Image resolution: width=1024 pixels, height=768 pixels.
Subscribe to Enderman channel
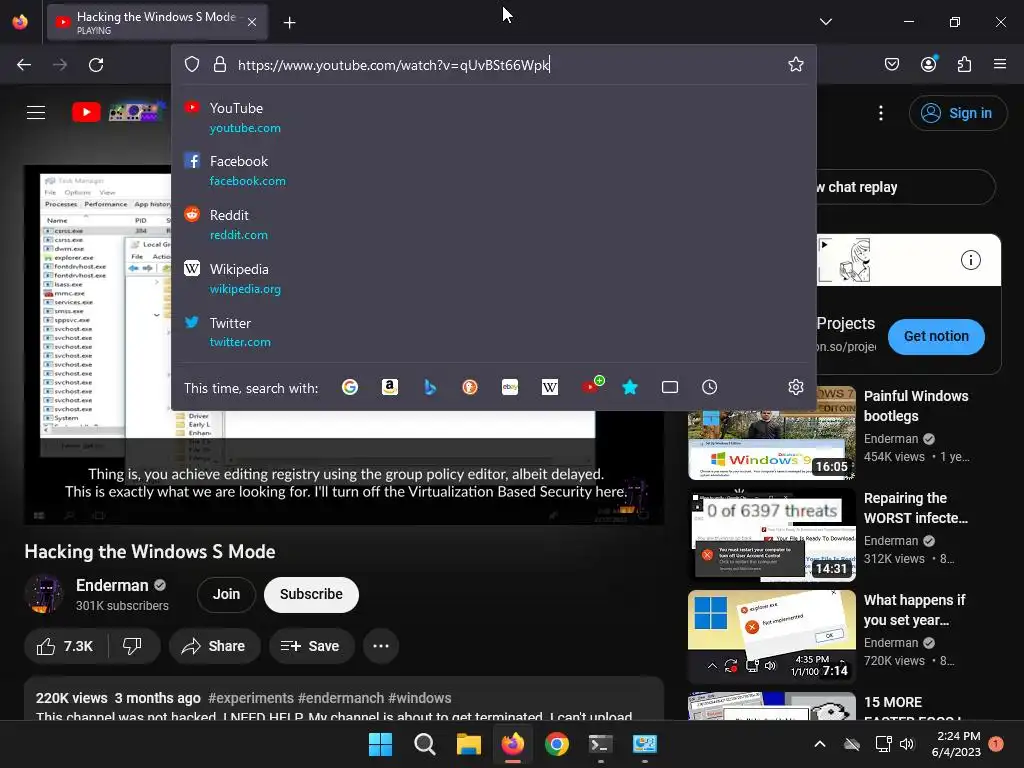tap(311, 594)
